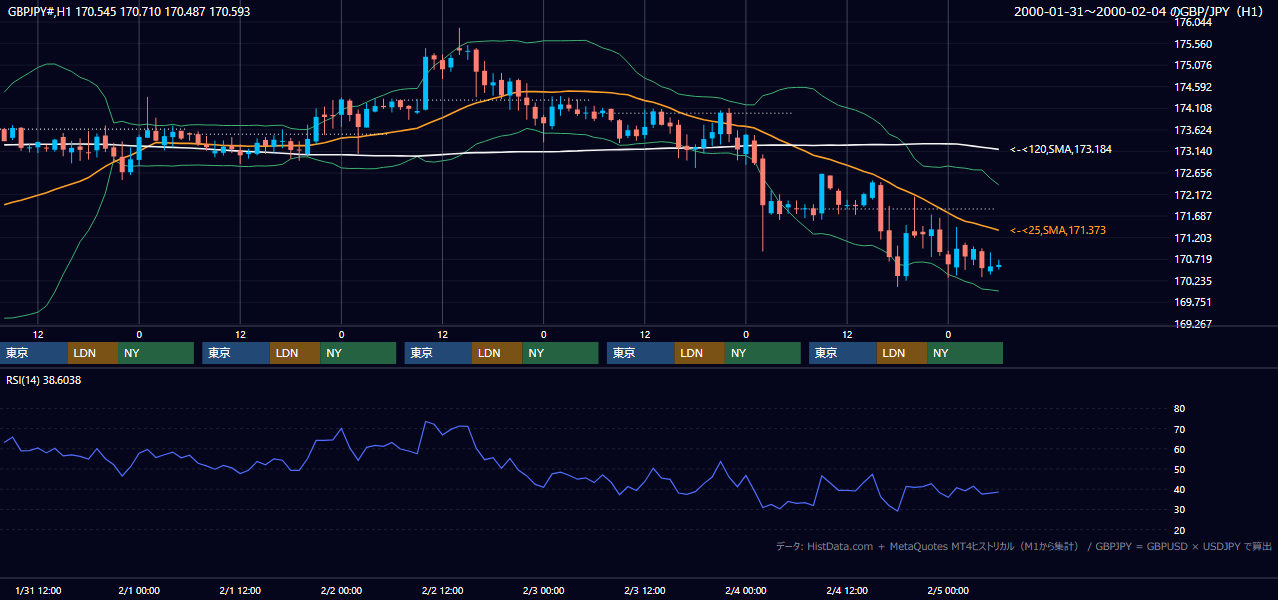Click price axis value 169.751

1193,302
